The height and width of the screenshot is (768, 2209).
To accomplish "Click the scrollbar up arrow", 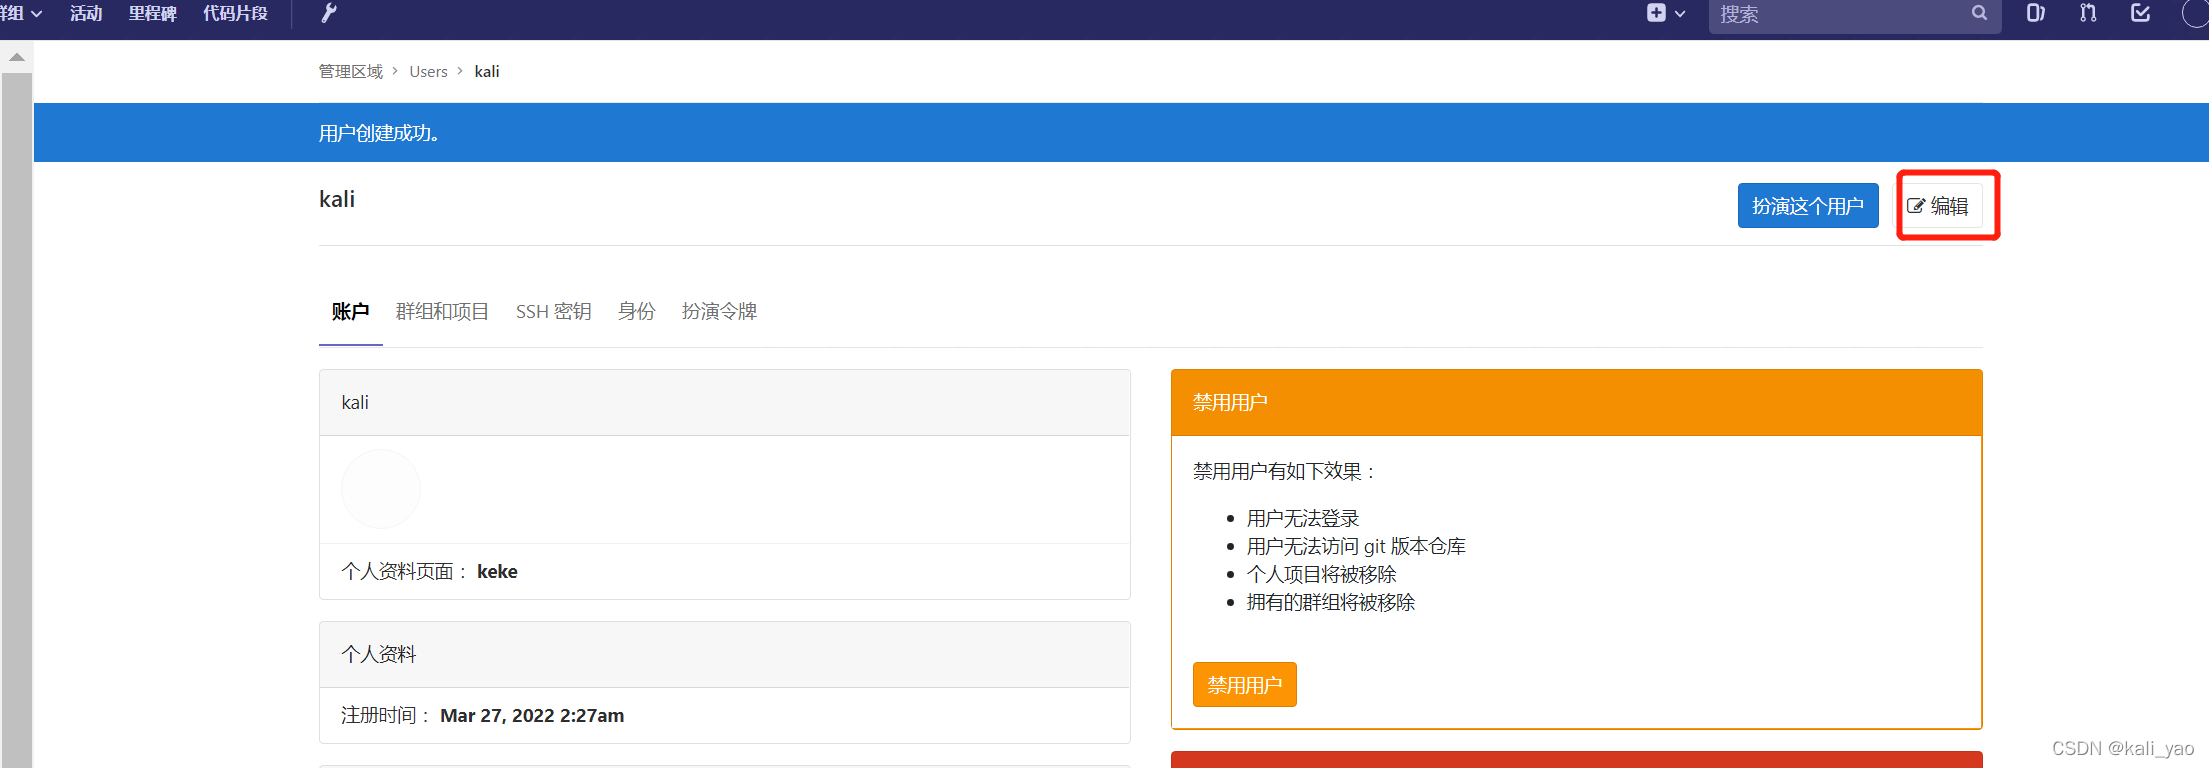I will (x=16, y=57).
